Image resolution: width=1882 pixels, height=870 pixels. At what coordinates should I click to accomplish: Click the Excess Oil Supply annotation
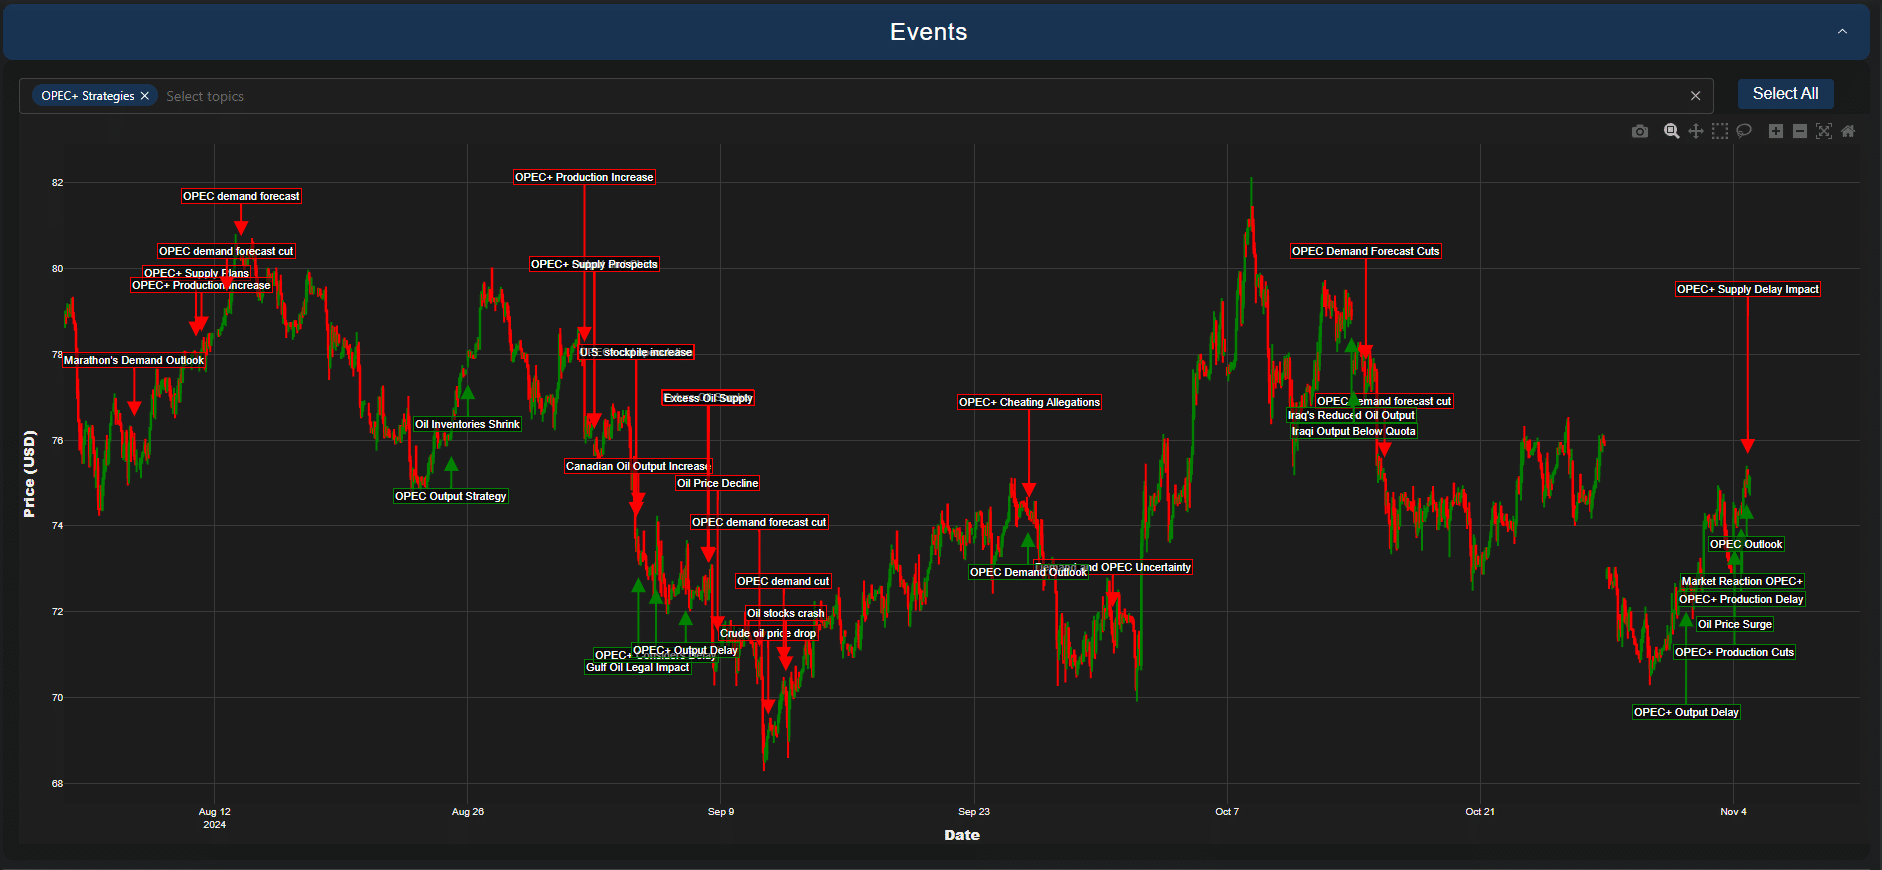pyautogui.click(x=708, y=398)
